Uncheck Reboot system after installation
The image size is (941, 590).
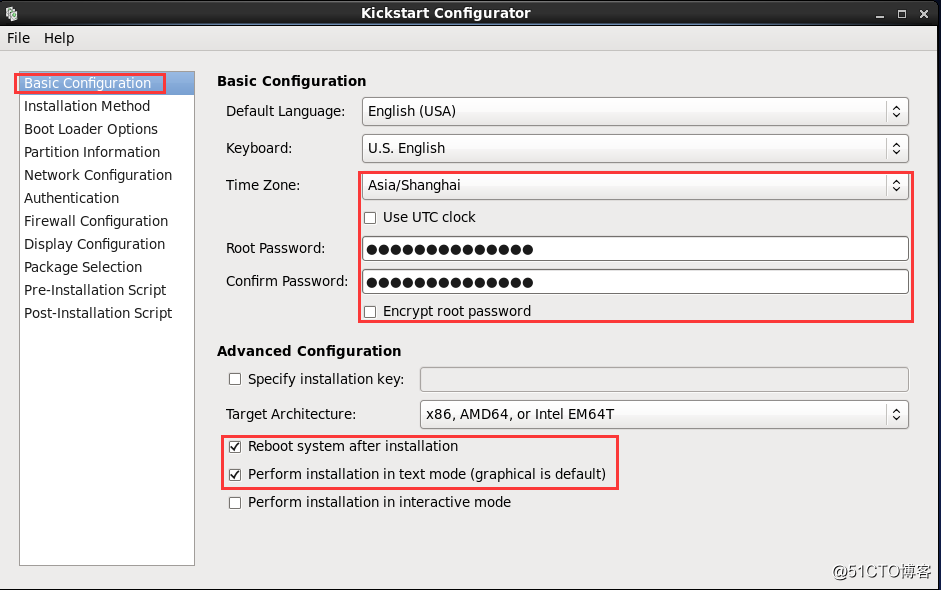235,447
